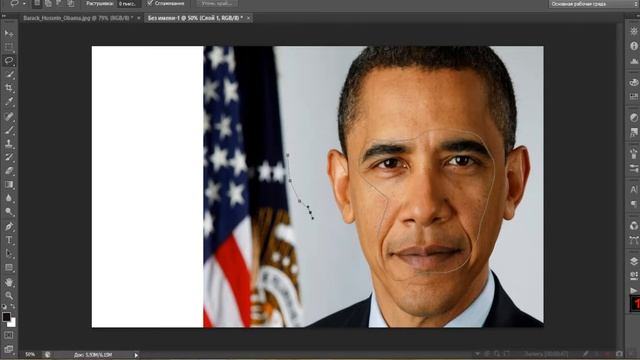Choose Intersect with selection mode
Screen dimensions: 640x360
[x=71, y=4]
